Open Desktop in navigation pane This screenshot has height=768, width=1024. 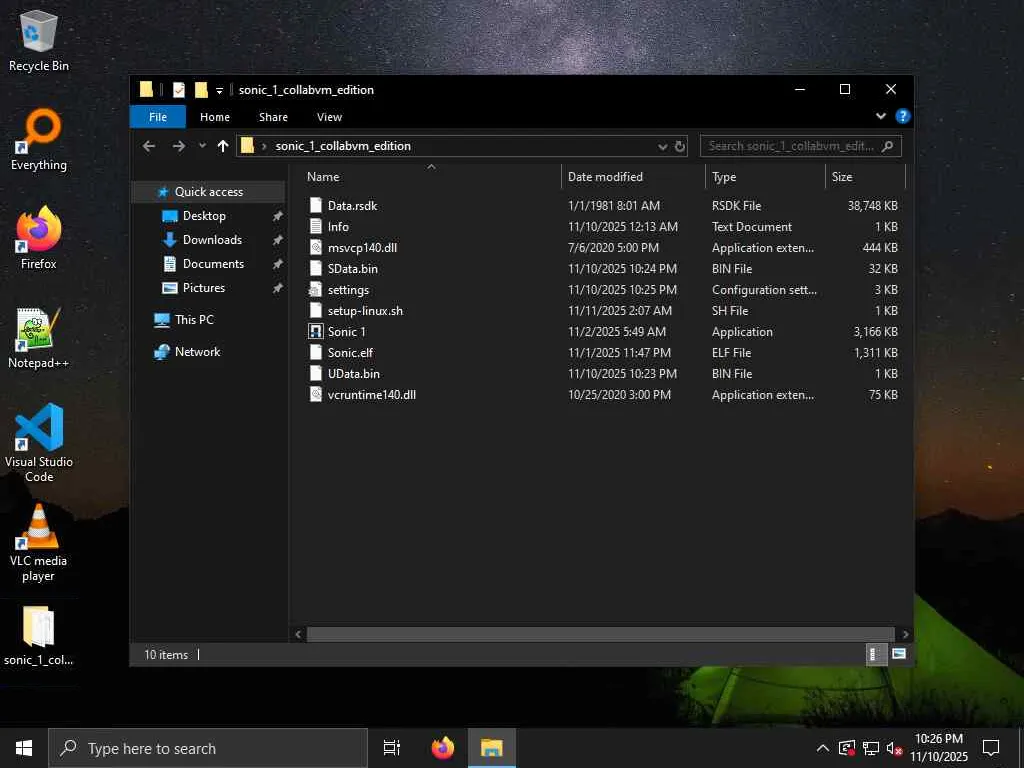point(204,216)
